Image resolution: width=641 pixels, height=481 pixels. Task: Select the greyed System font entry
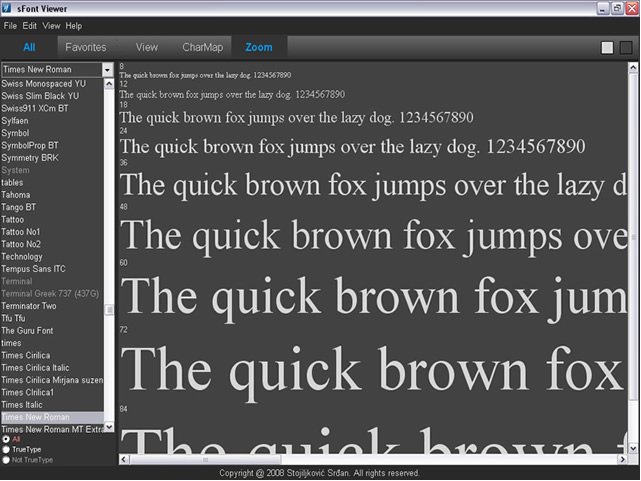coord(52,170)
